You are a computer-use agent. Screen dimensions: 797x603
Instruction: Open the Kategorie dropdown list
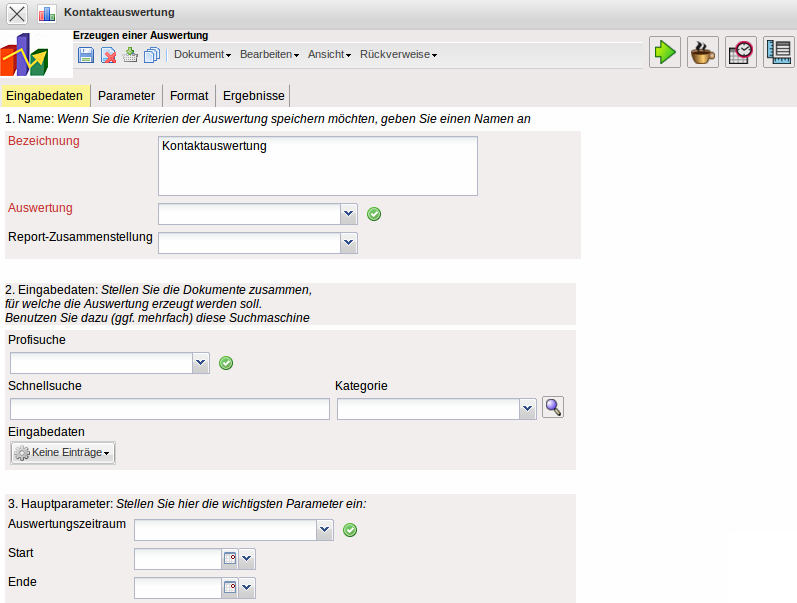[527, 409]
